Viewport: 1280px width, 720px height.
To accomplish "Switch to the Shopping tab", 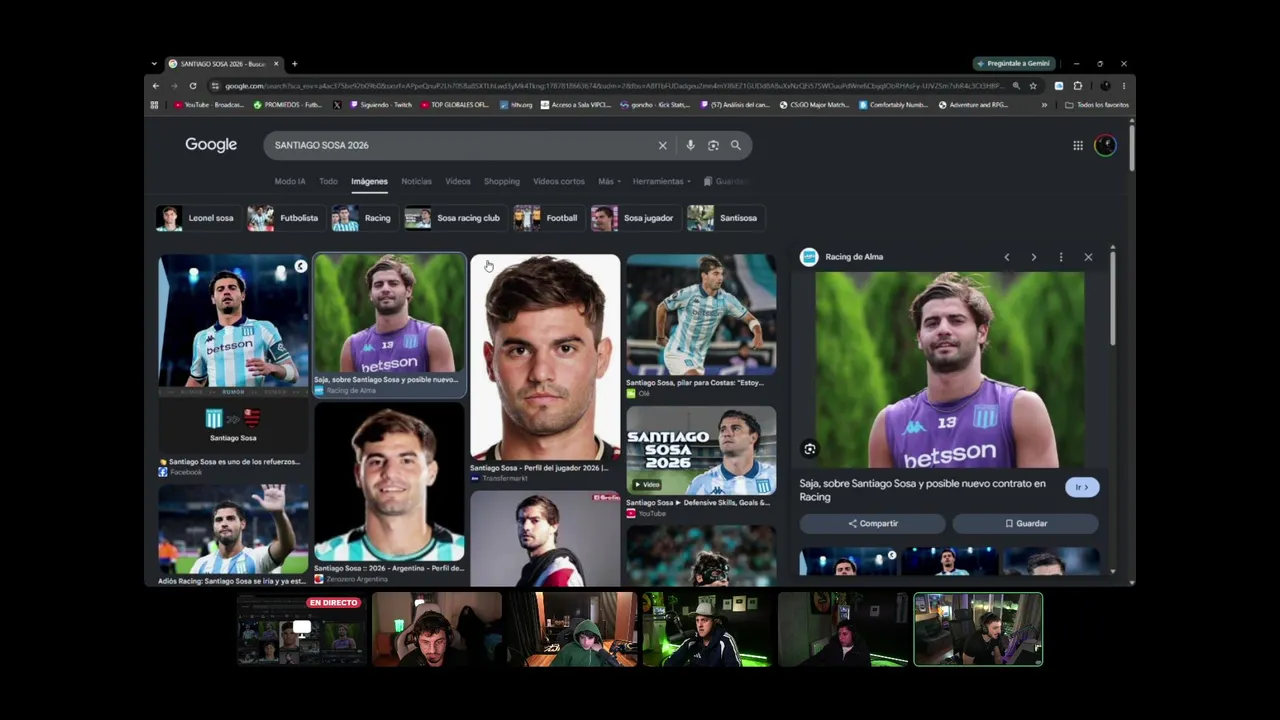I will pyautogui.click(x=502, y=181).
